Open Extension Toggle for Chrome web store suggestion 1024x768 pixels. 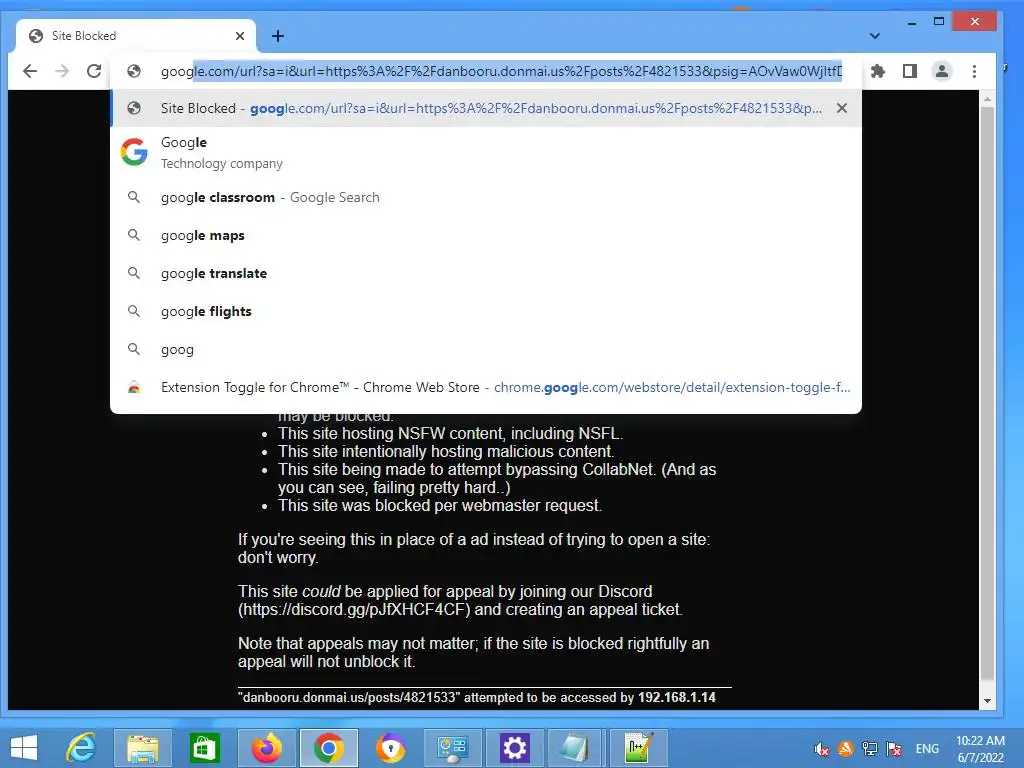pyautogui.click(x=486, y=387)
